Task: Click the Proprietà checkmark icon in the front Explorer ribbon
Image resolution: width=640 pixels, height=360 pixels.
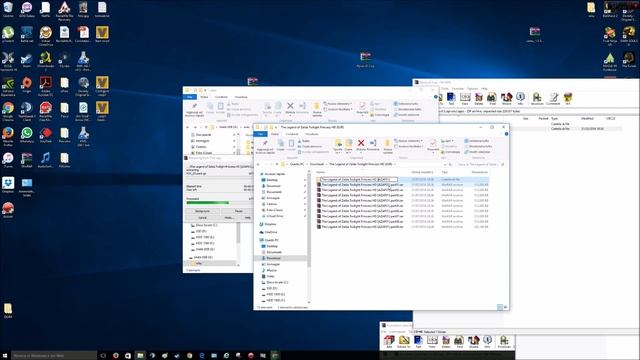Action: pyautogui.click(x=433, y=143)
